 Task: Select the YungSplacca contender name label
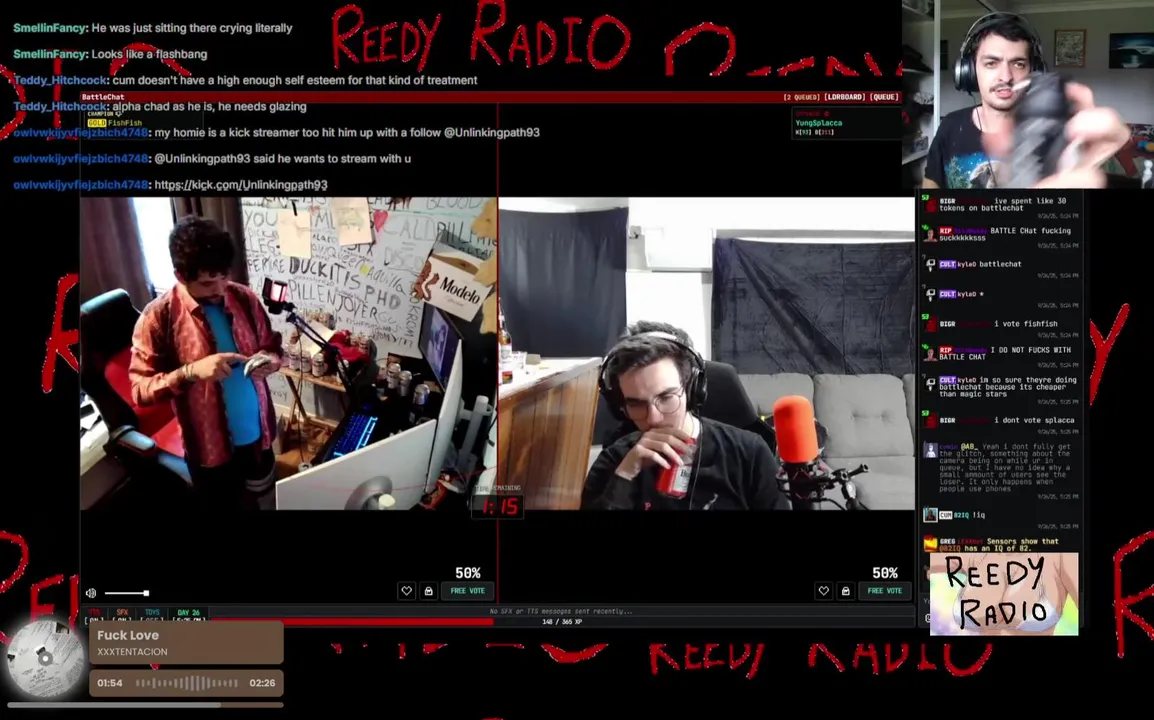(818, 123)
